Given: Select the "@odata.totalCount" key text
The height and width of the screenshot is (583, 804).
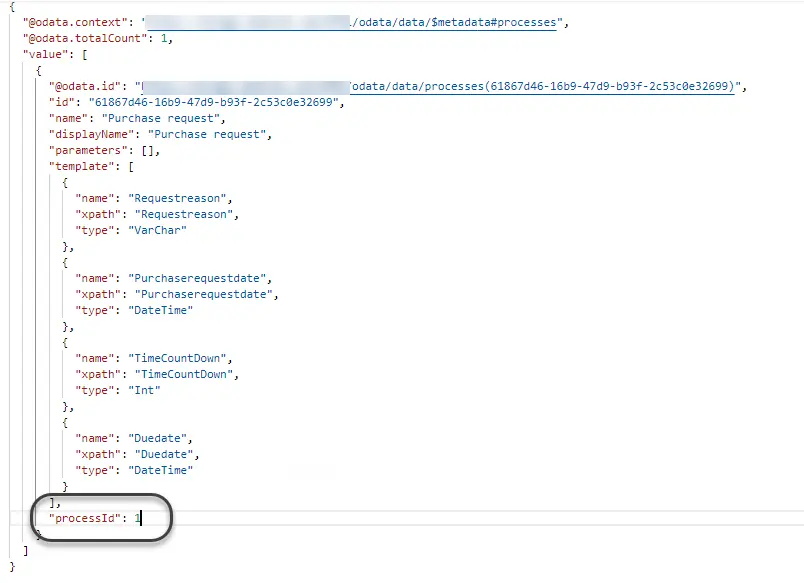Looking at the screenshot, I should [x=85, y=38].
